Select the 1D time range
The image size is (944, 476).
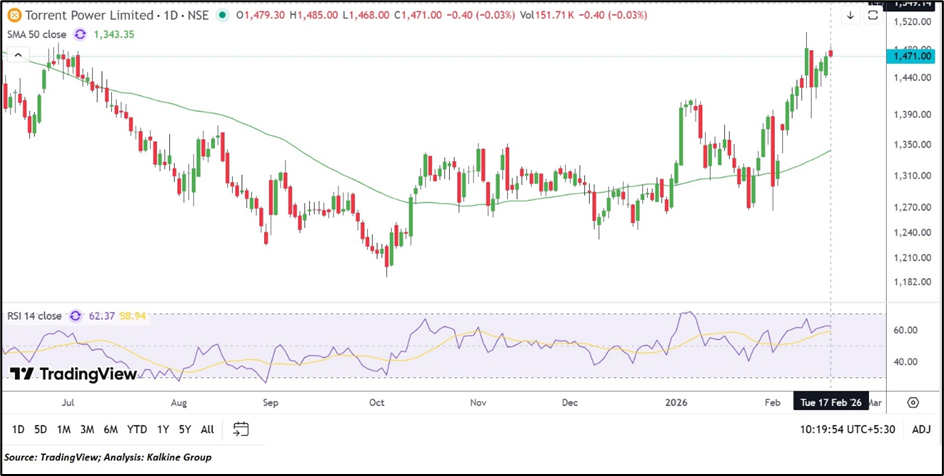click(x=18, y=429)
